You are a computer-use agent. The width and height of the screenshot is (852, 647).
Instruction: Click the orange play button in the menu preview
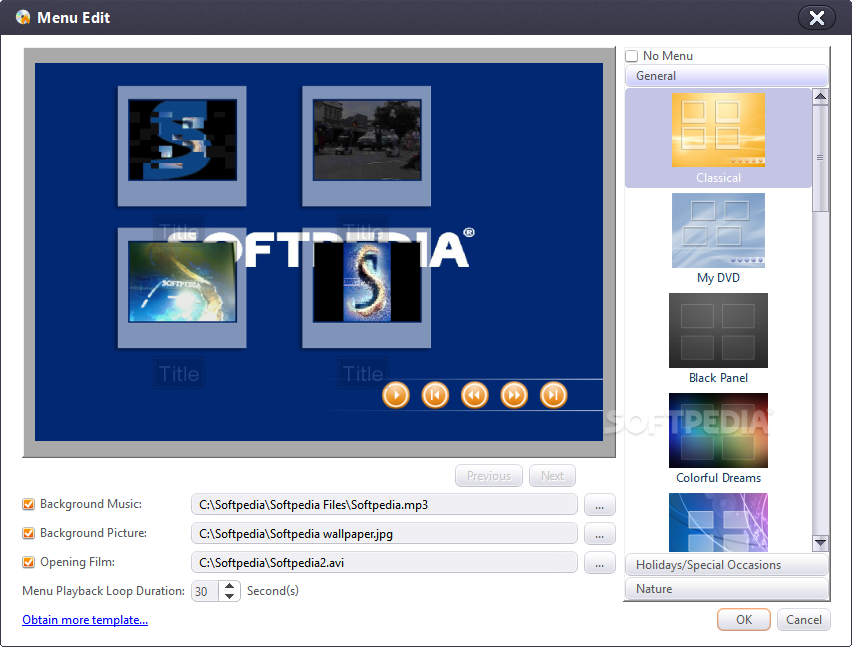396,395
